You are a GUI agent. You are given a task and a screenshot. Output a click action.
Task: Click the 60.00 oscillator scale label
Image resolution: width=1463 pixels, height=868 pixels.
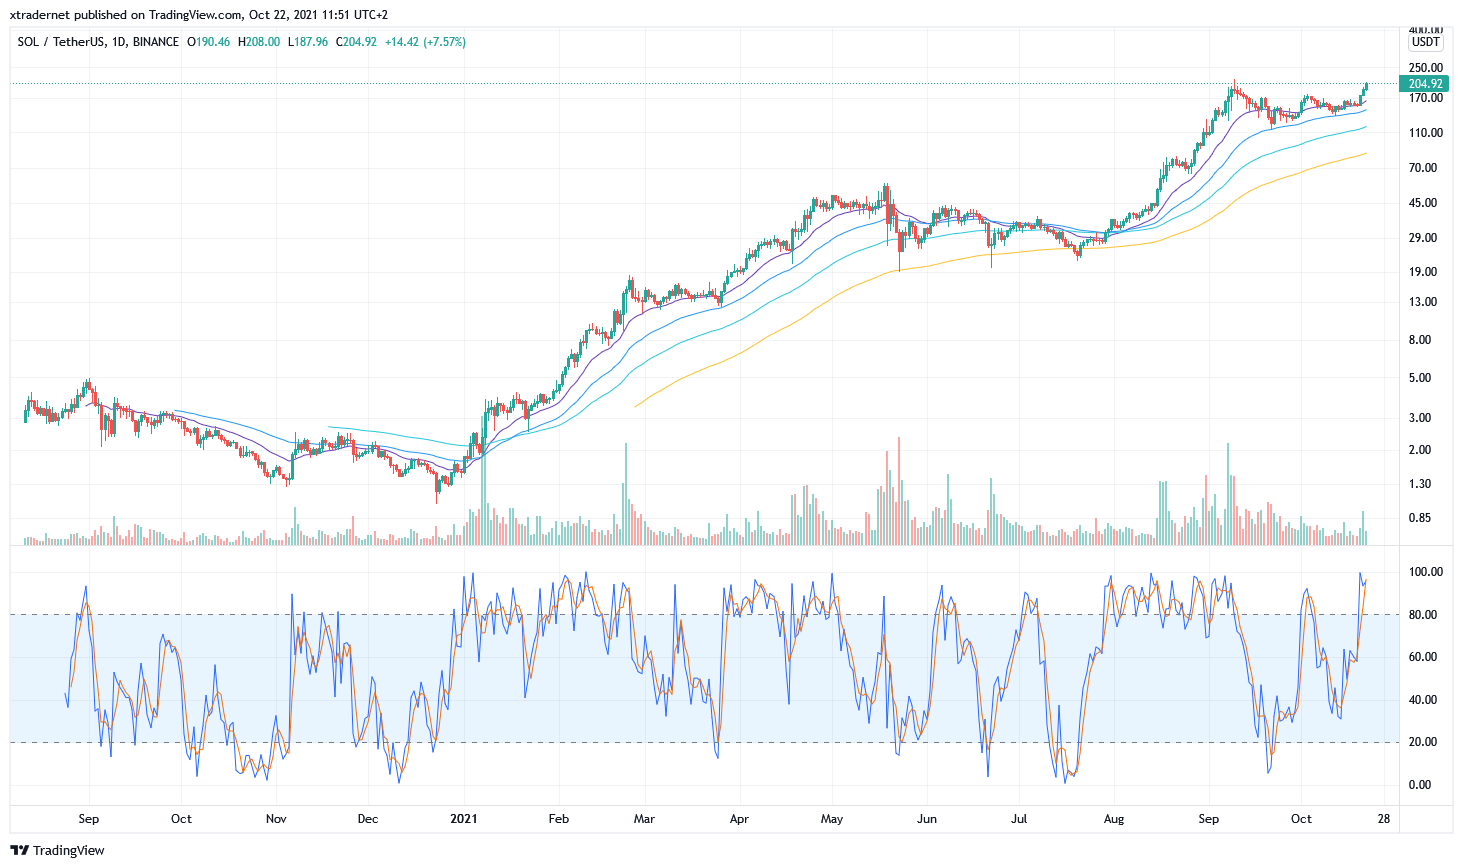point(1422,657)
